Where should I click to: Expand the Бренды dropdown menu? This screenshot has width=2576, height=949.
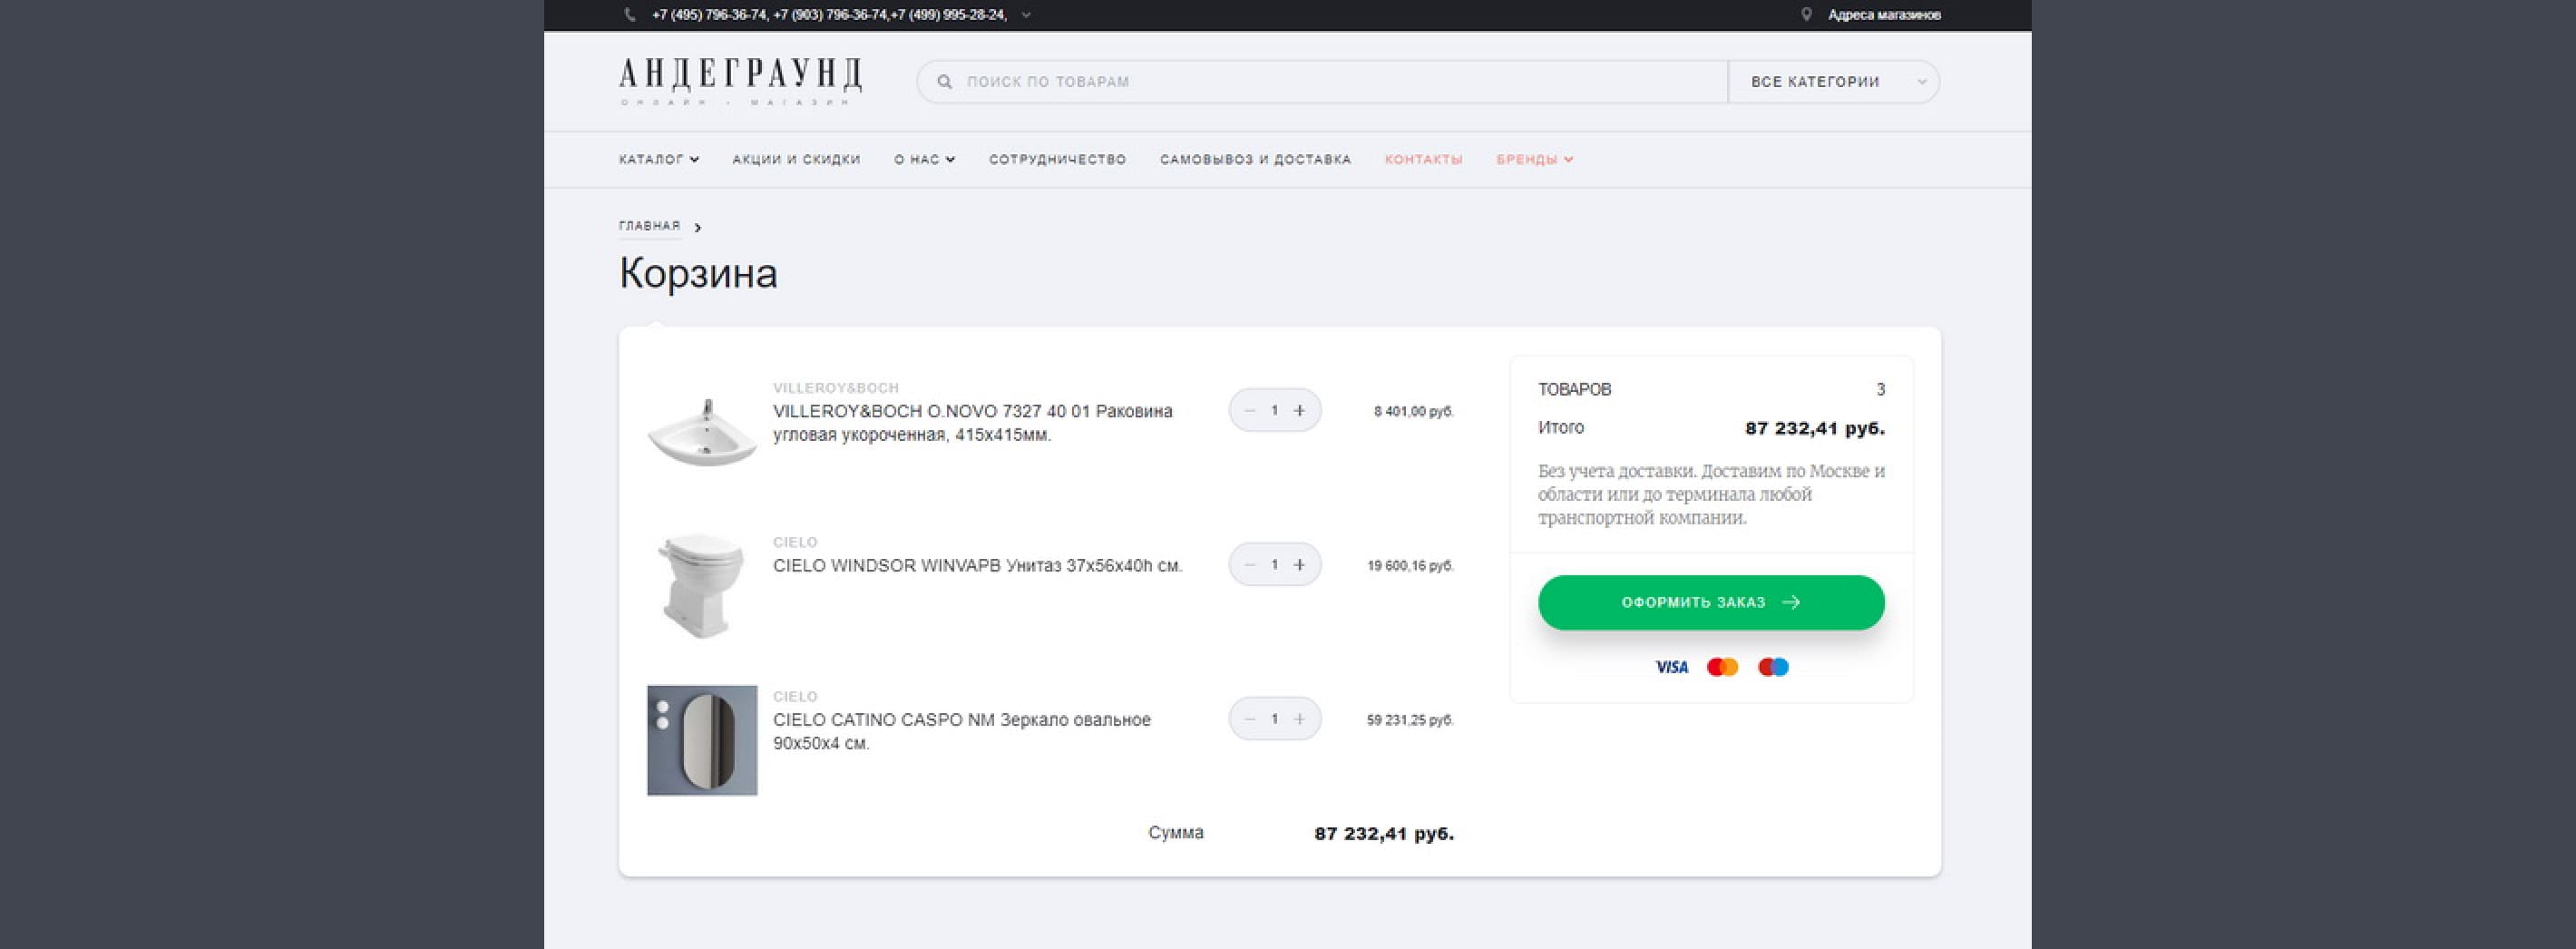1535,159
